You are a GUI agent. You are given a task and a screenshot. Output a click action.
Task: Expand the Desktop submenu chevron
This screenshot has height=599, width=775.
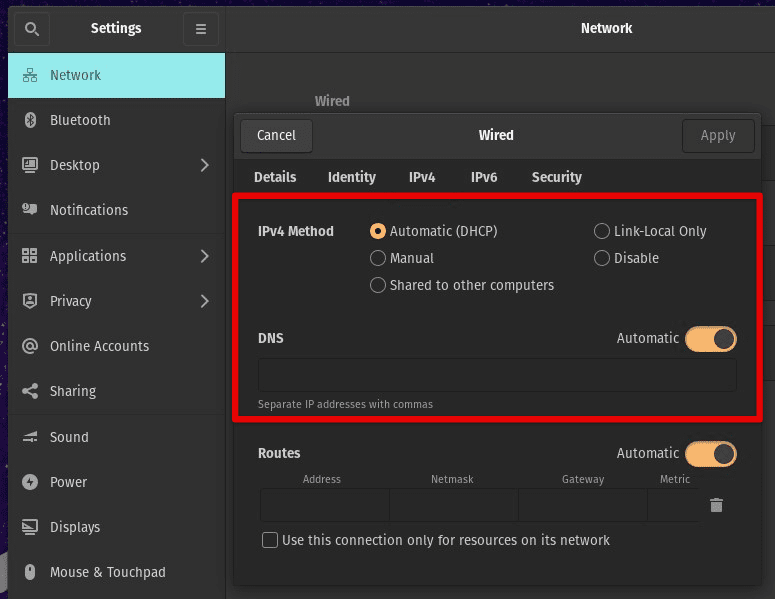(204, 165)
